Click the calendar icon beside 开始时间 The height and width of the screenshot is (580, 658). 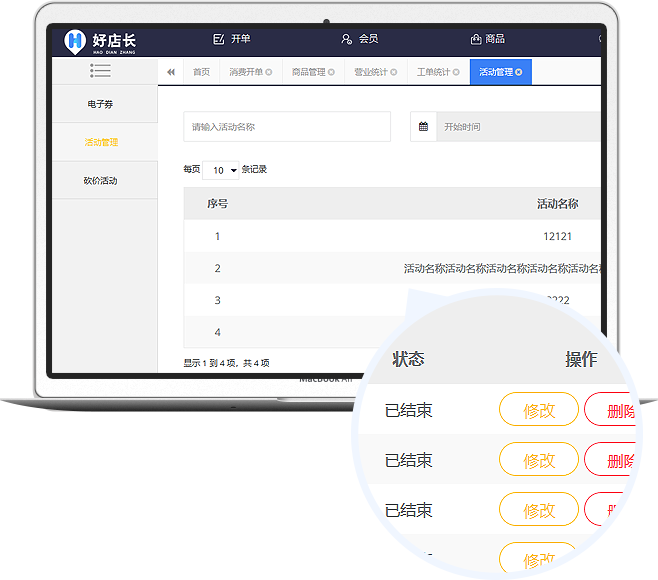click(423, 127)
